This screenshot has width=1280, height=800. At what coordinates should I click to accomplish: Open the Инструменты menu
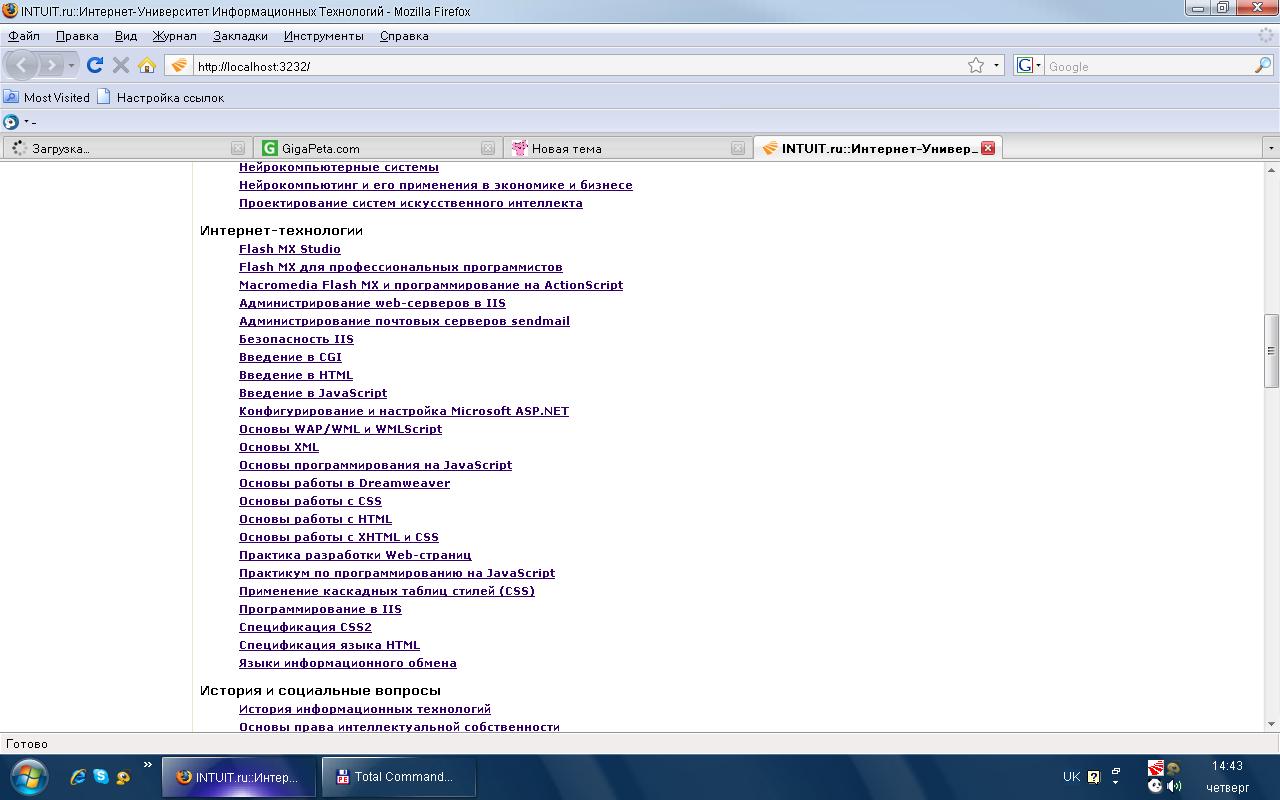coord(324,36)
